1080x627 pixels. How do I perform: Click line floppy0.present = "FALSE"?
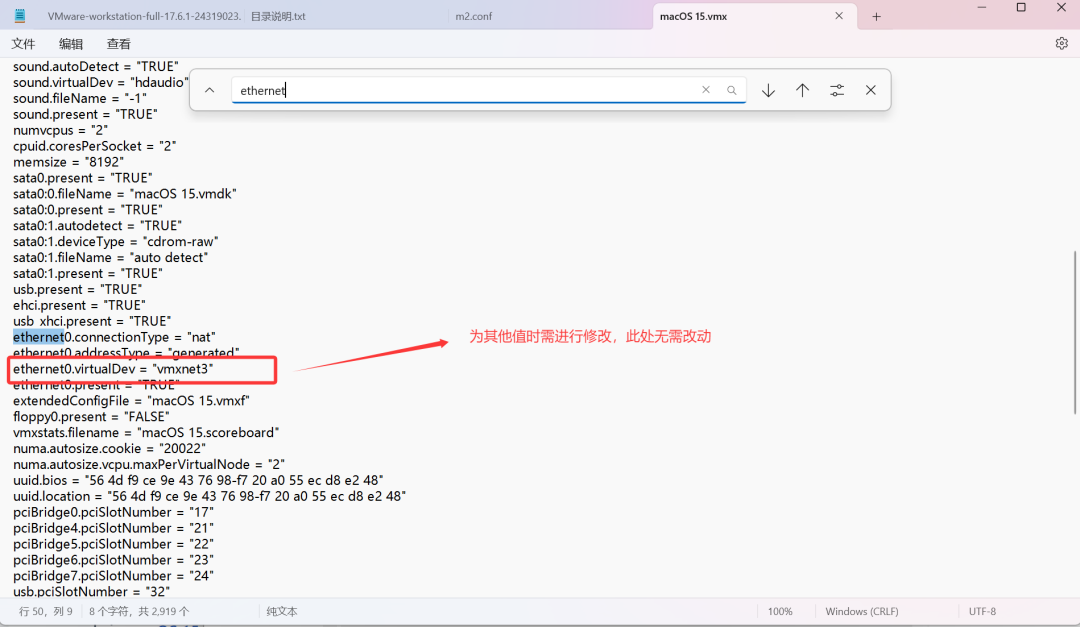(91, 417)
